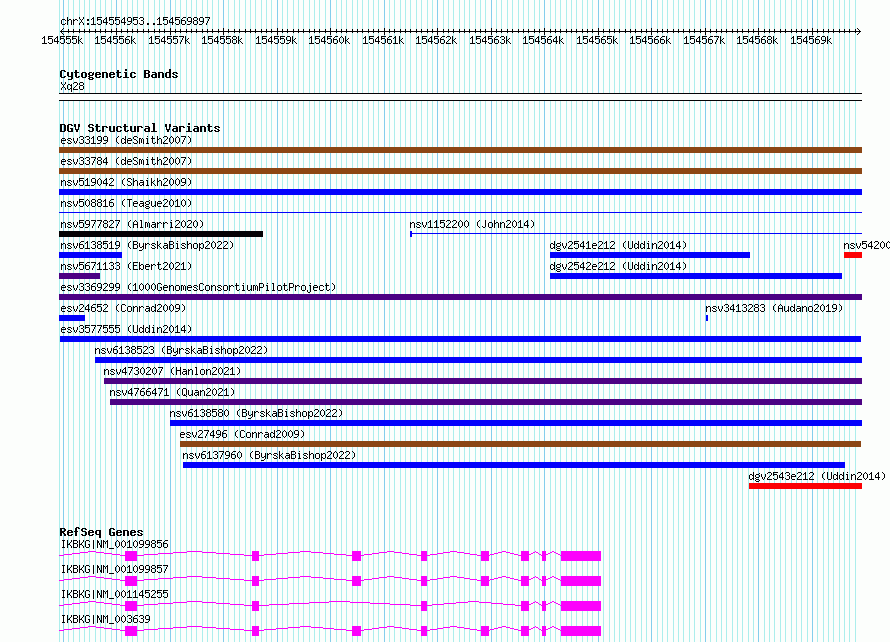This screenshot has height=642, width=890.
Task: Click the 154569k ruler label
Action: (811, 40)
